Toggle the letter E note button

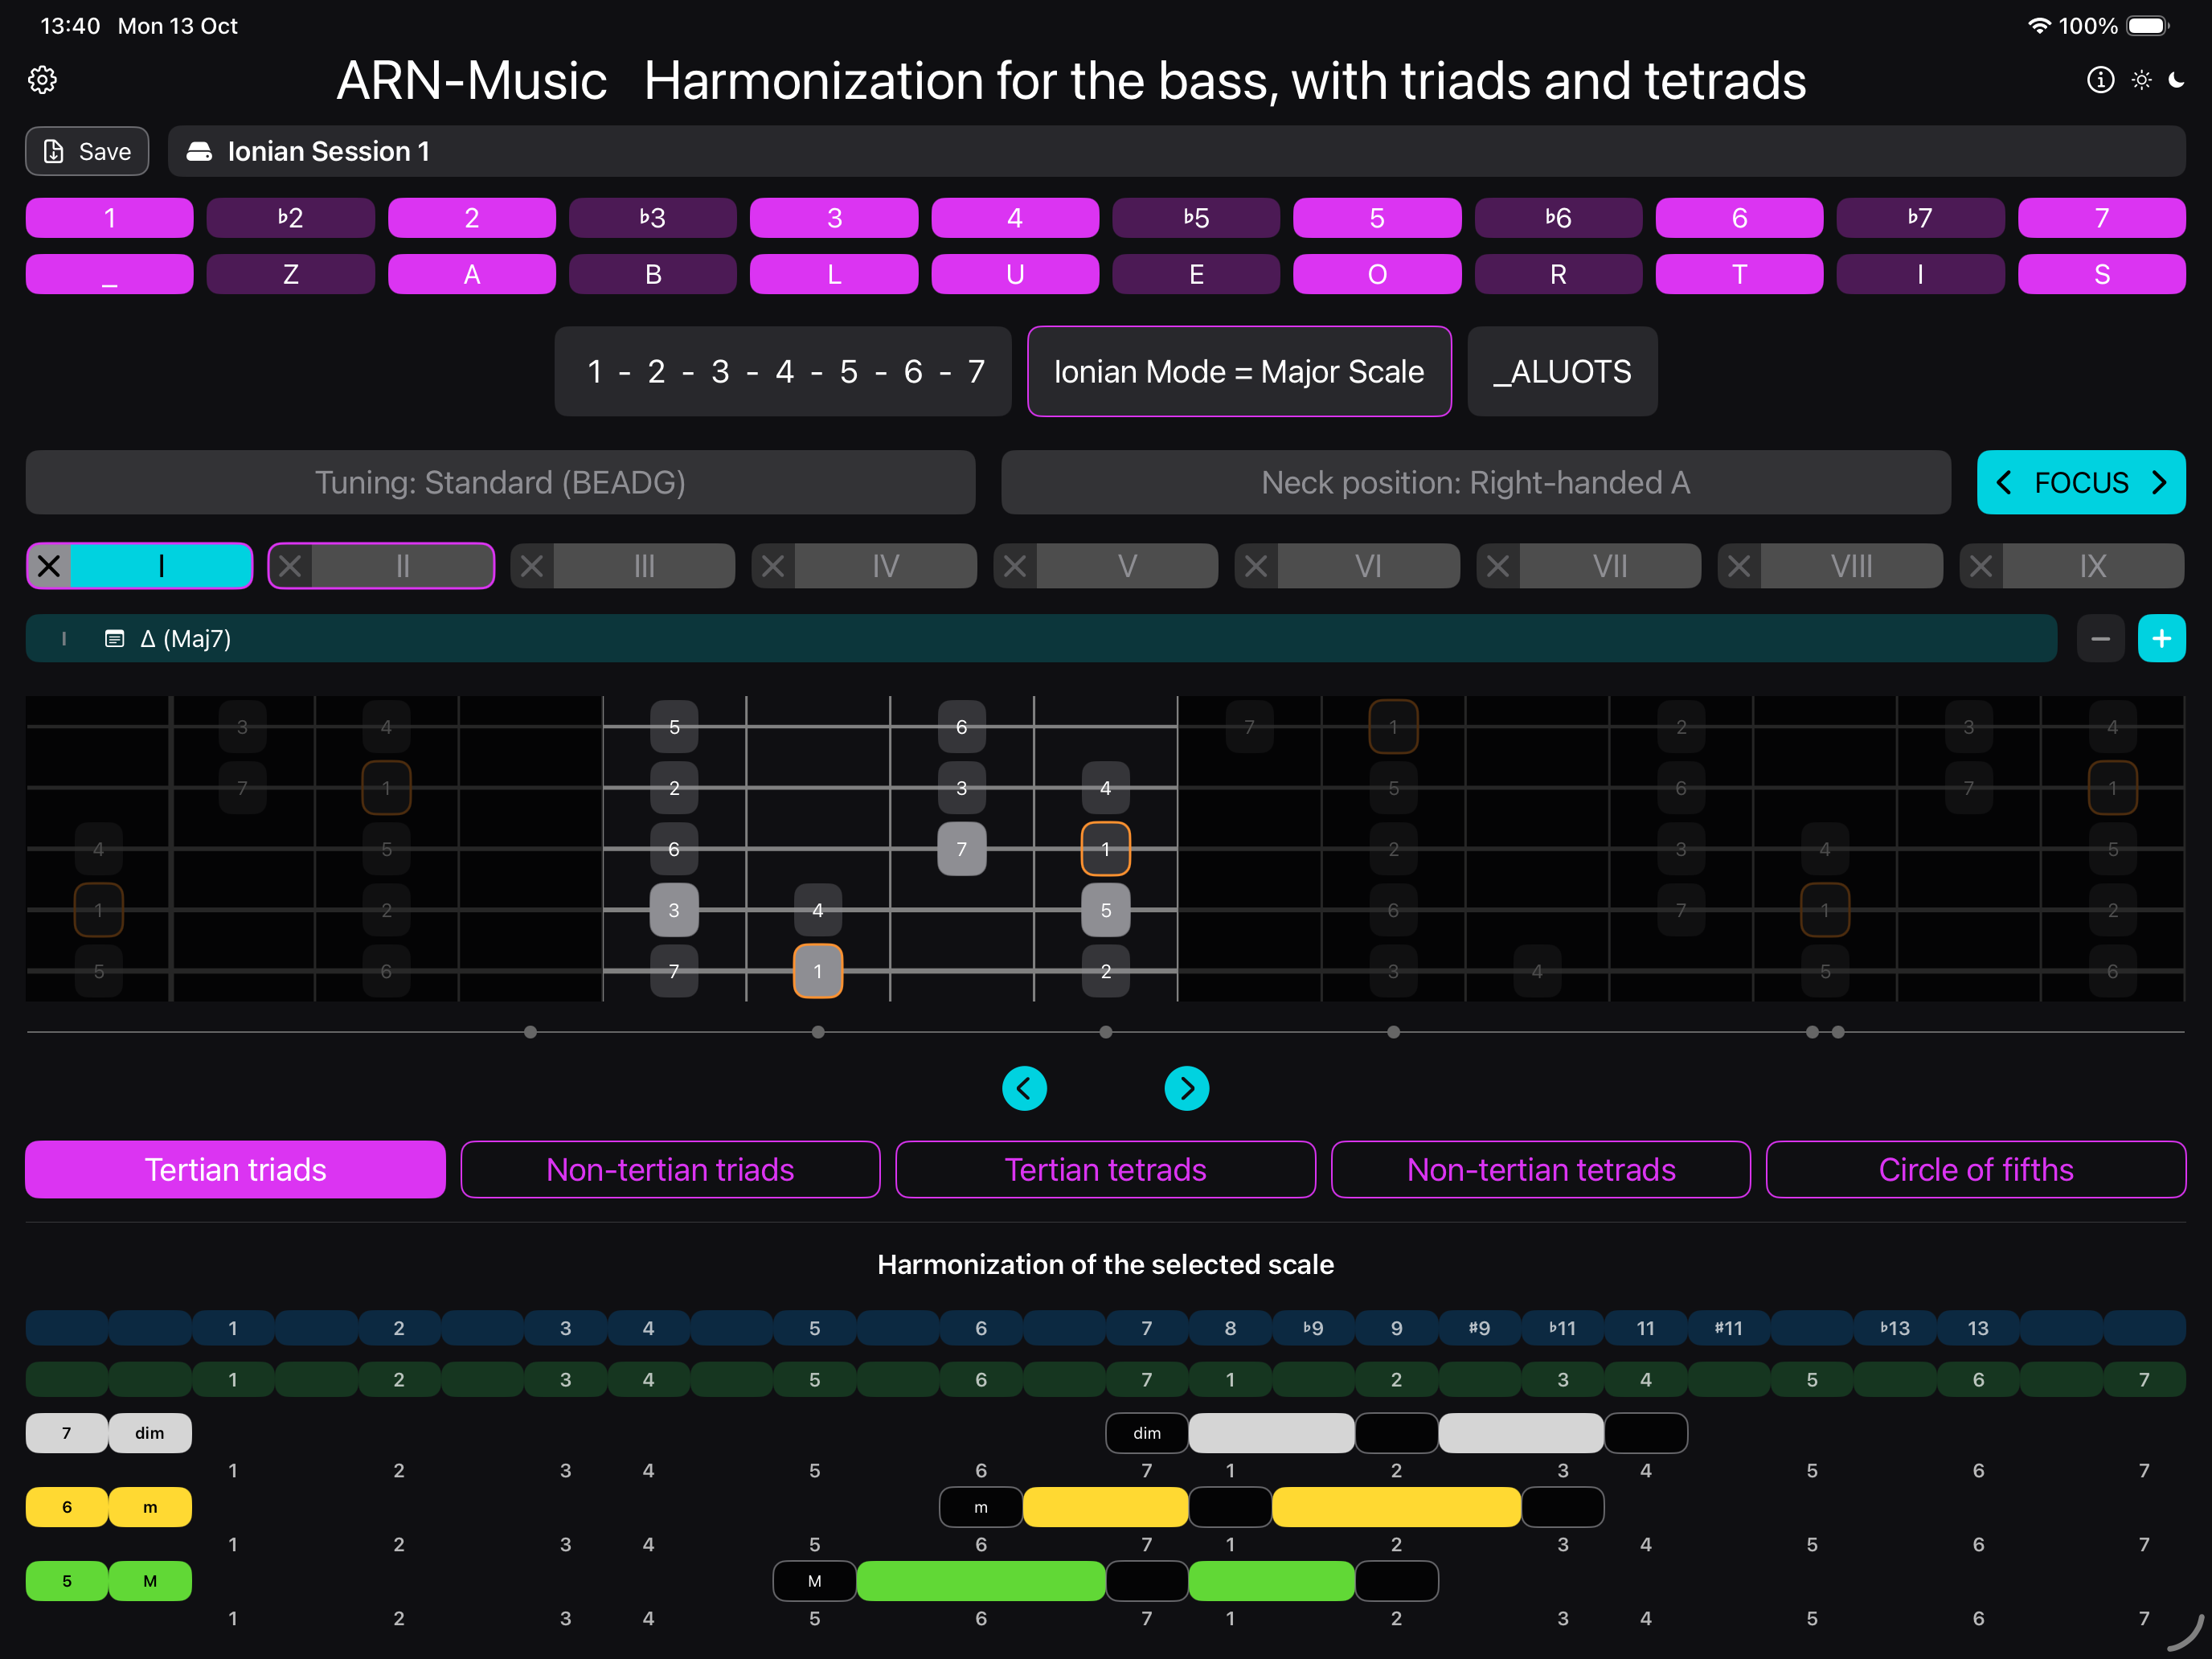1195,274
